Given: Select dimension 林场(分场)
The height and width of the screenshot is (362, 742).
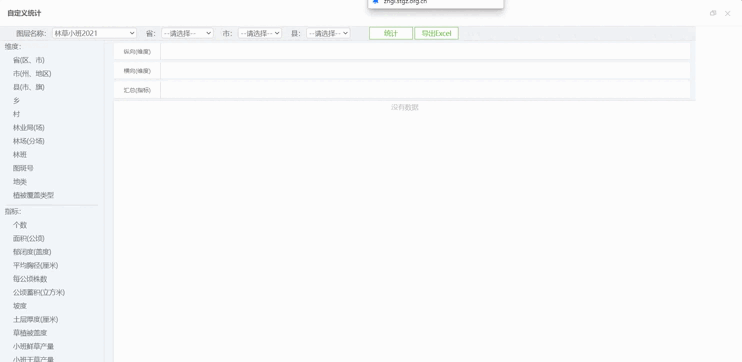Looking at the screenshot, I should [29, 141].
